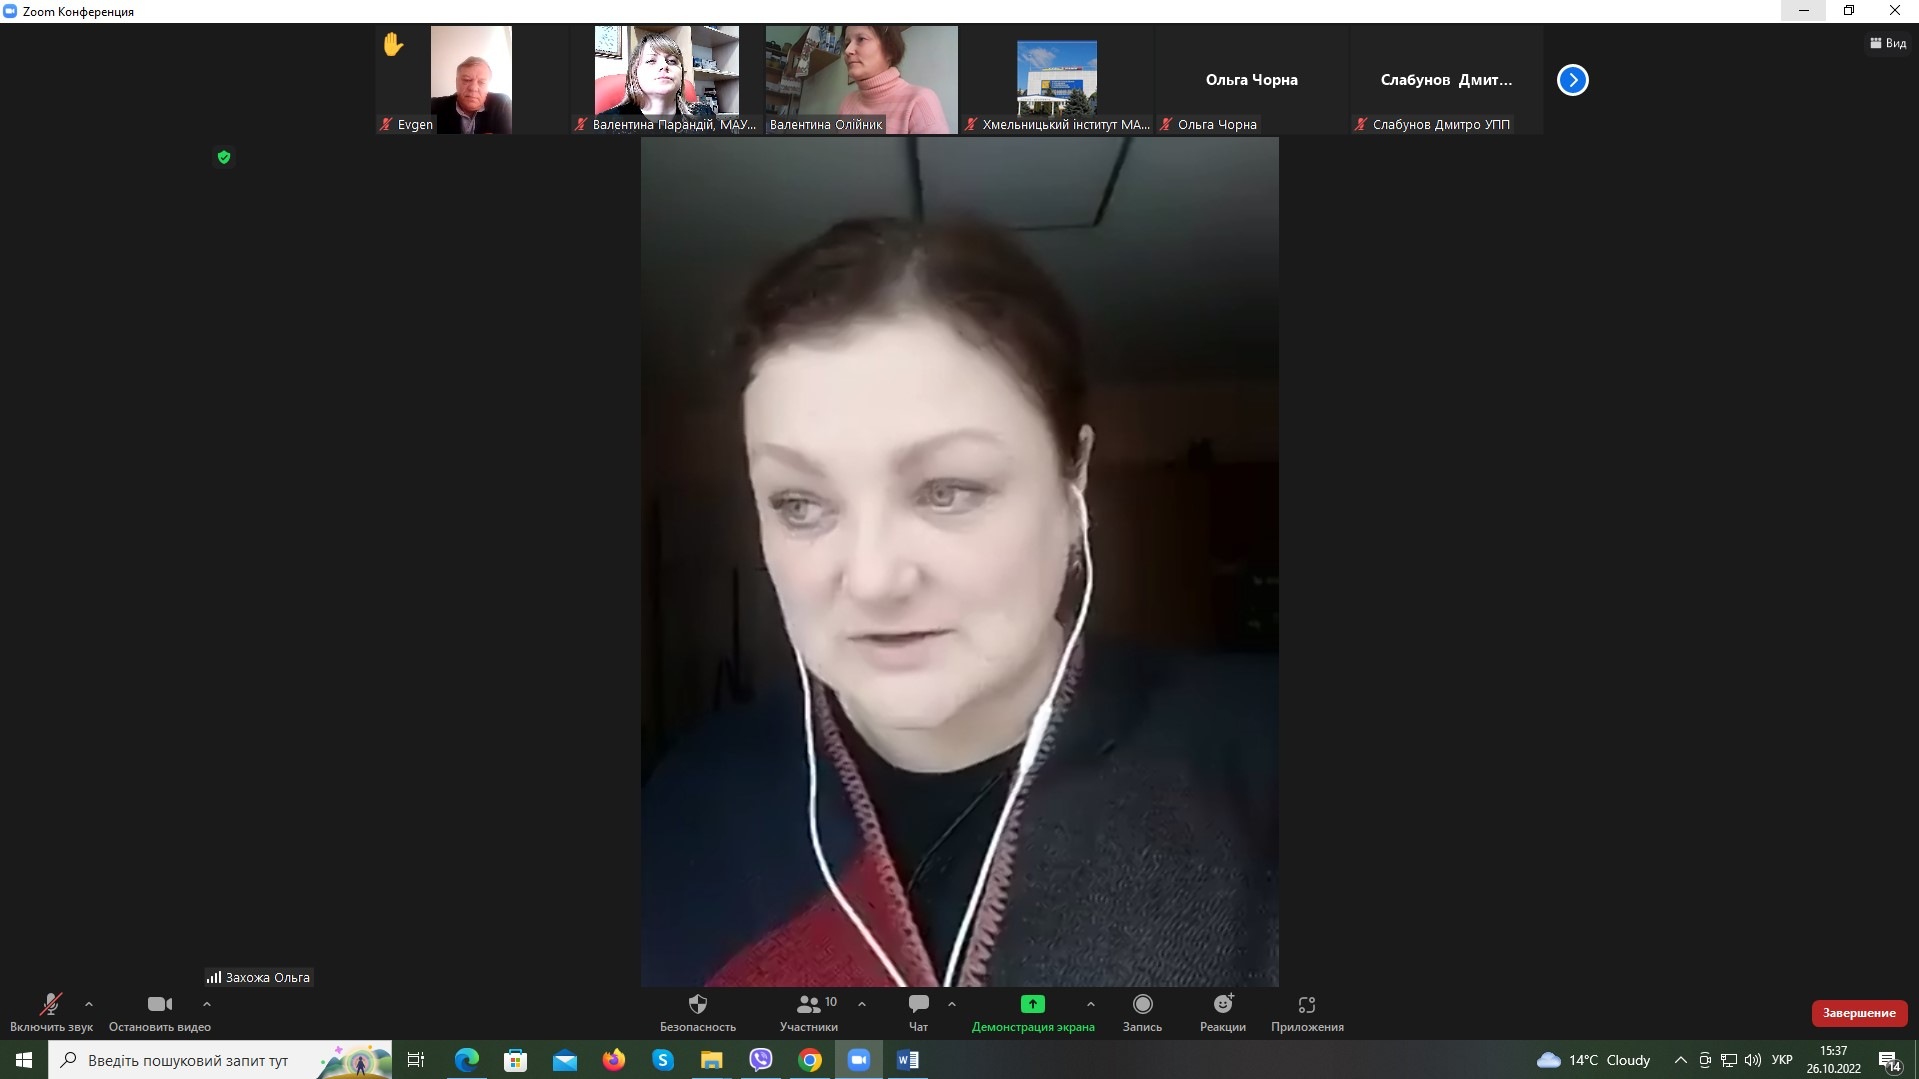The width and height of the screenshot is (1919, 1079).
Task: Click Evgen's raised hand icon
Action: pos(393,44)
